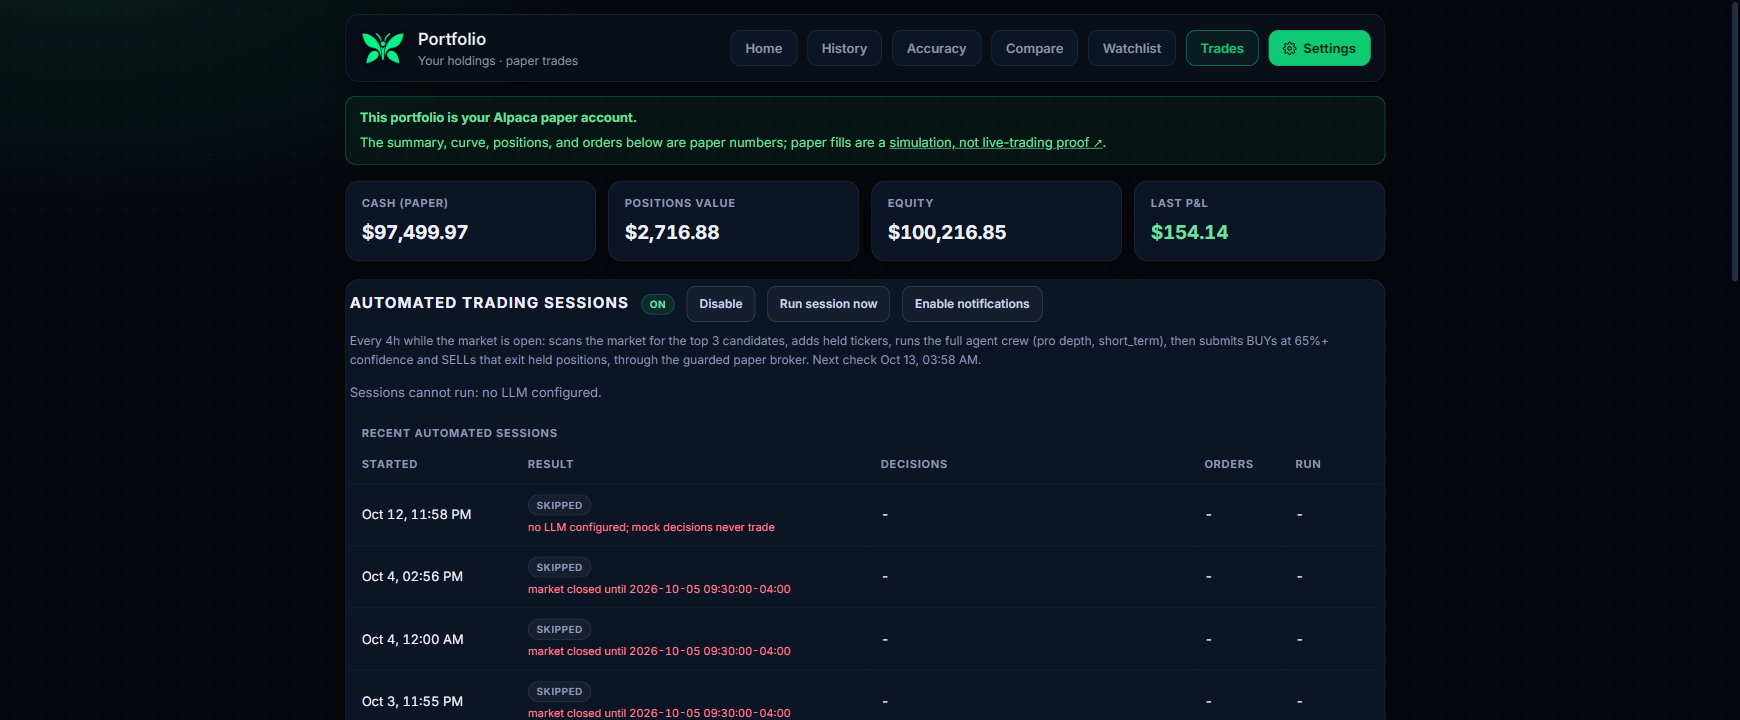The height and width of the screenshot is (720, 1740).
Task: Enable notifications for sessions
Action: point(972,304)
